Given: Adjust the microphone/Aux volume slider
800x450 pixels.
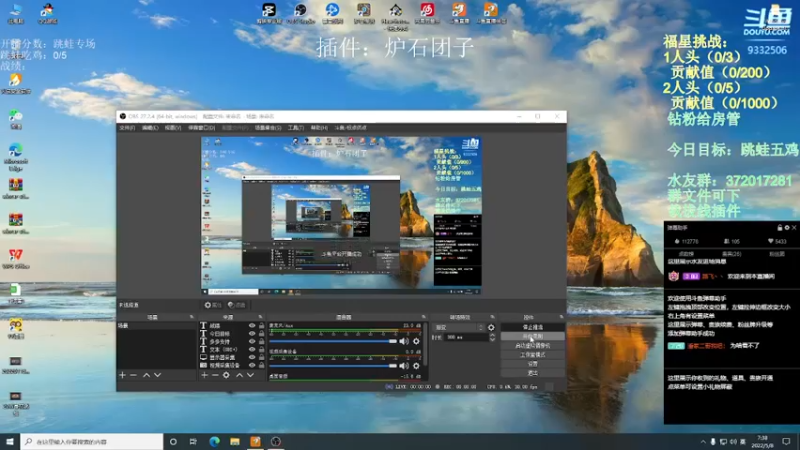Looking at the screenshot, I should tap(333, 341).
